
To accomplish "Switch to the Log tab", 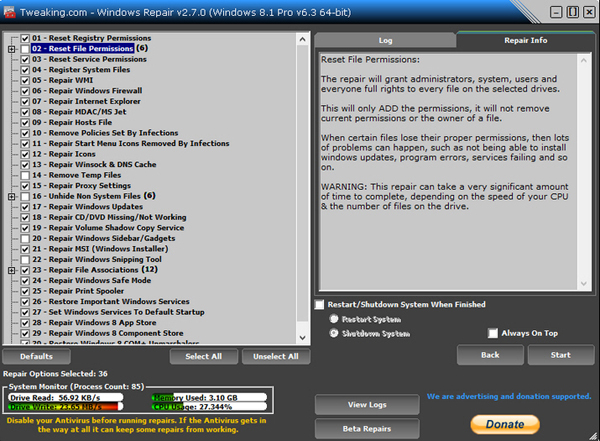I will coord(385,40).
